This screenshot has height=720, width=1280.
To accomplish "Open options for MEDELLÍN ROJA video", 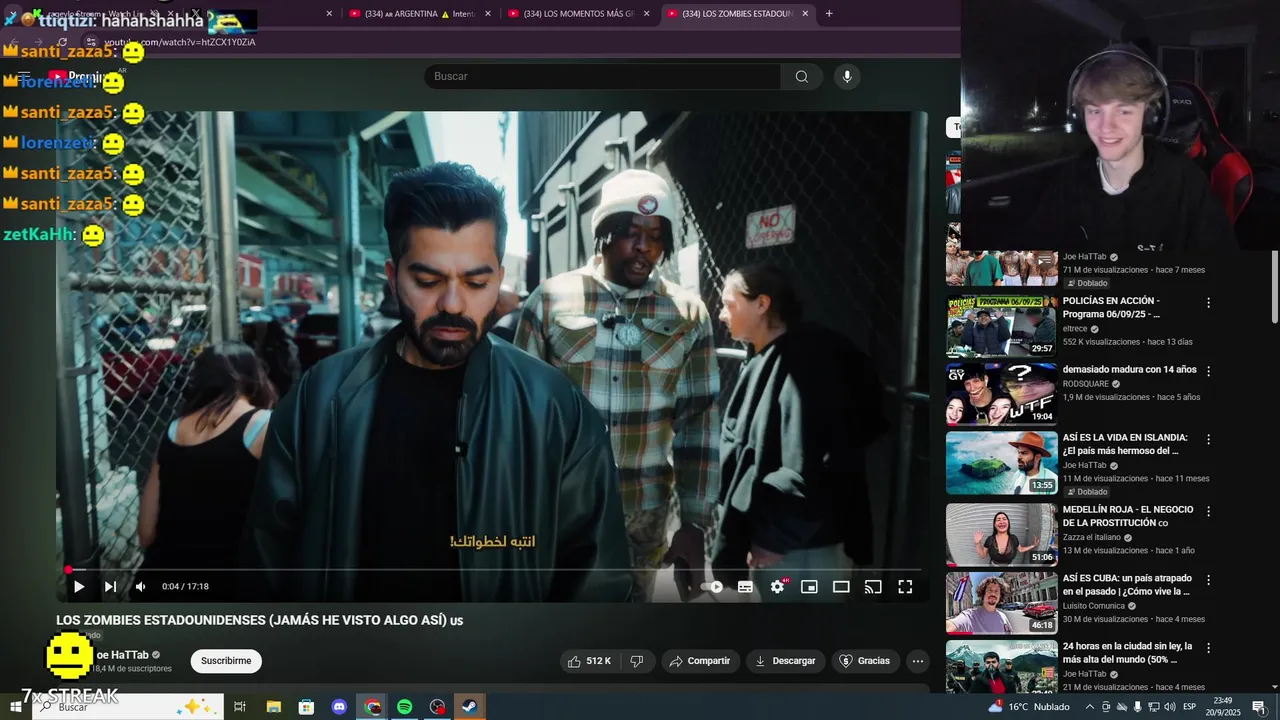I will coord(1208,511).
